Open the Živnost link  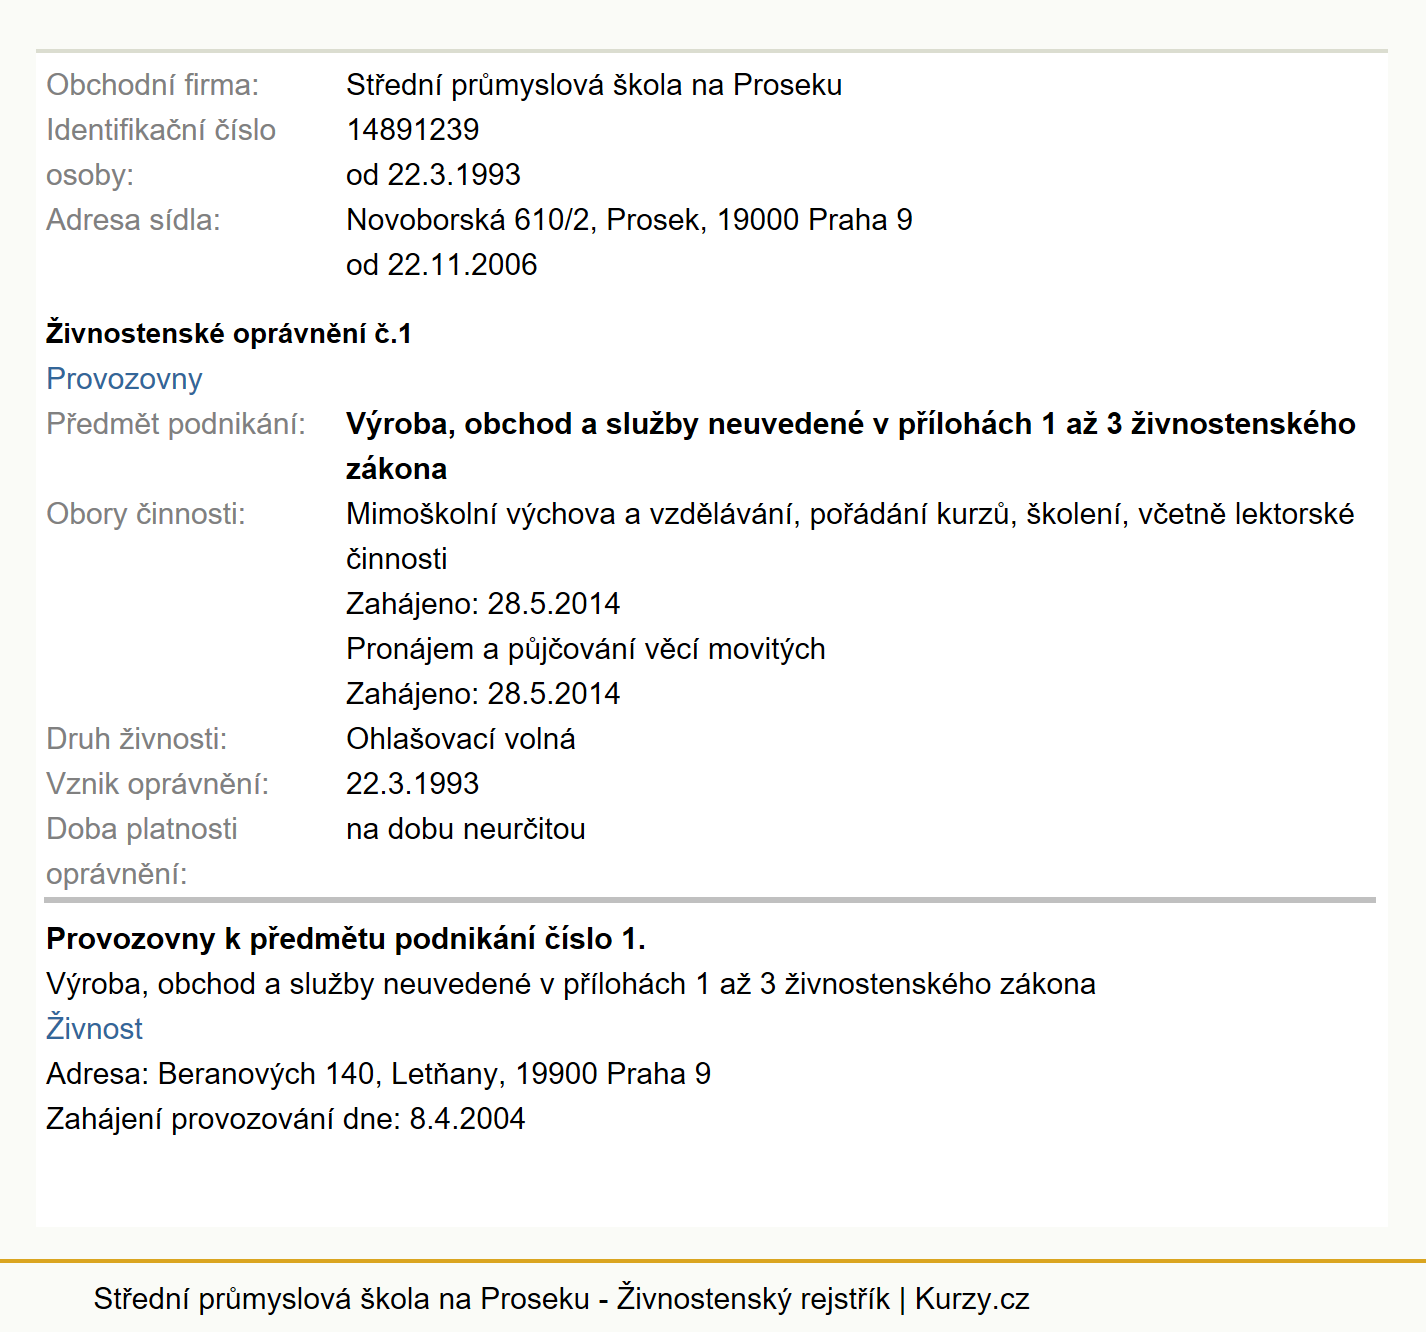94,1029
